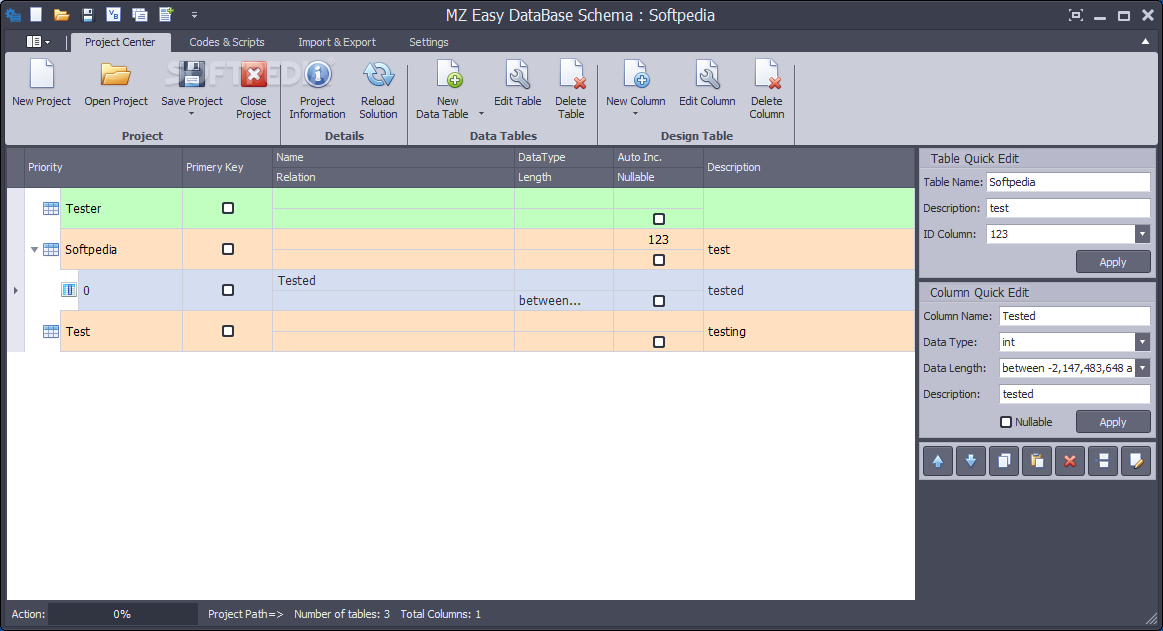Click the copy pages icon in side toolbar

click(x=1004, y=461)
